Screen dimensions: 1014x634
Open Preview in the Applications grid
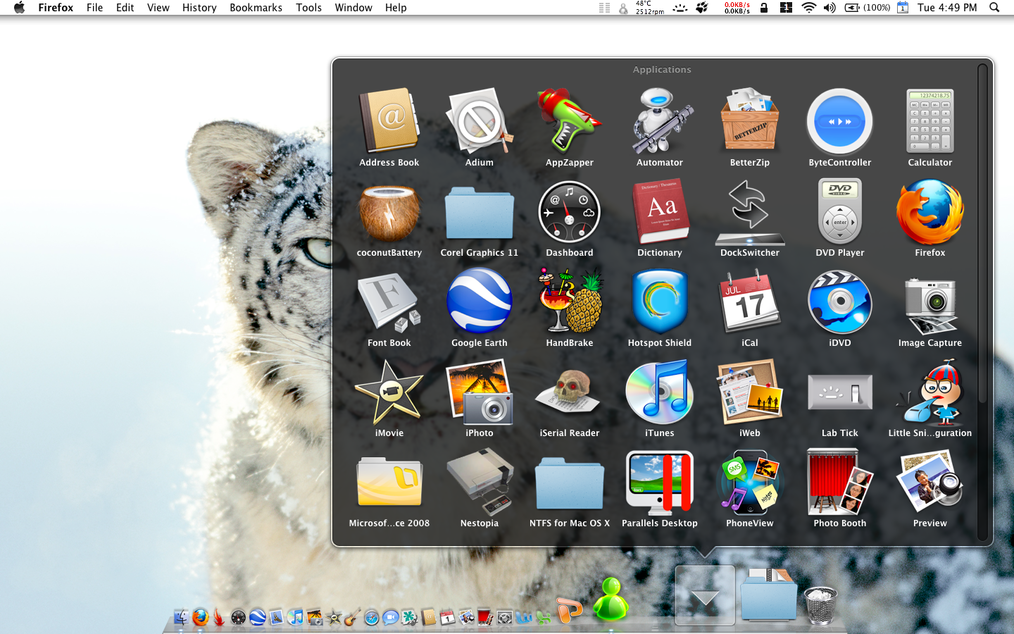pos(930,483)
